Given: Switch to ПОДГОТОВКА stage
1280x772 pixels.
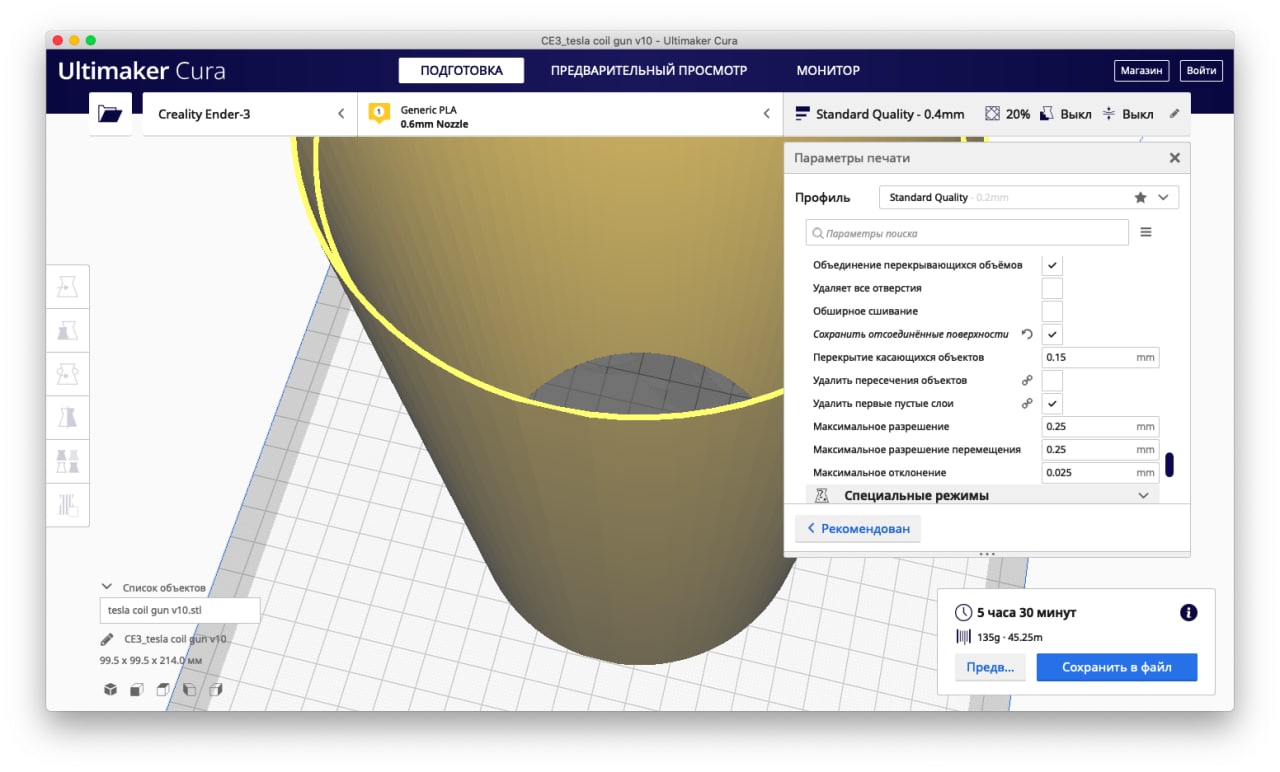Looking at the screenshot, I should click(460, 70).
